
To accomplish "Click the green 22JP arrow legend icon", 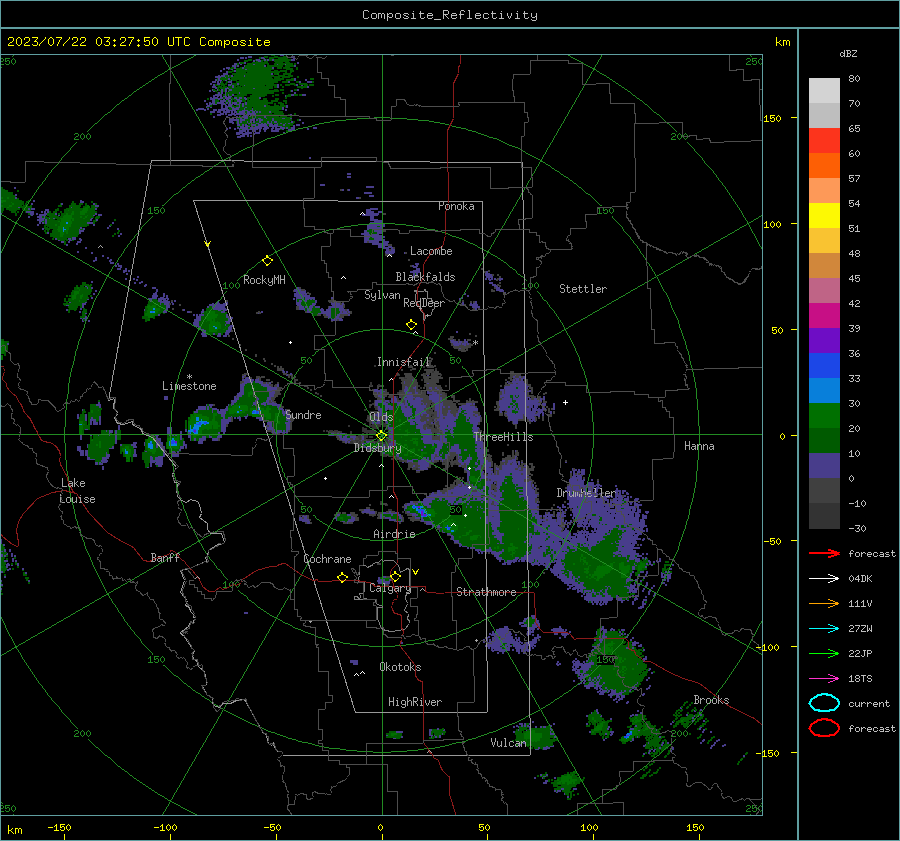I will click(x=824, y=653).
